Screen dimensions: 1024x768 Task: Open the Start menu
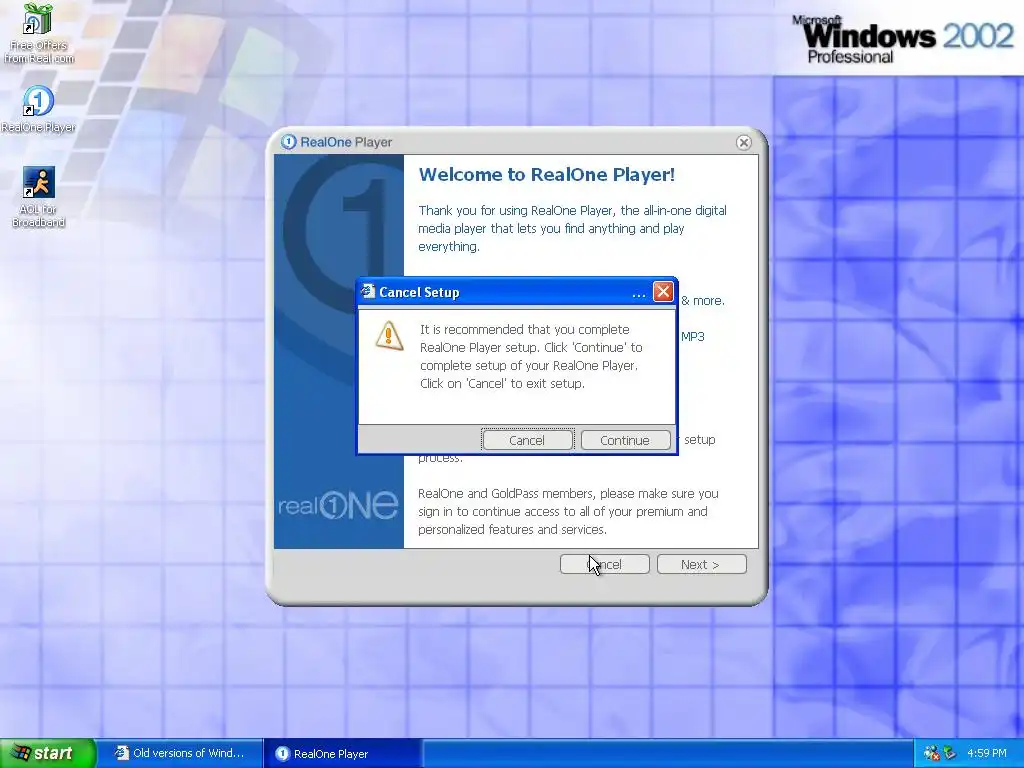(x=48, y=753)
